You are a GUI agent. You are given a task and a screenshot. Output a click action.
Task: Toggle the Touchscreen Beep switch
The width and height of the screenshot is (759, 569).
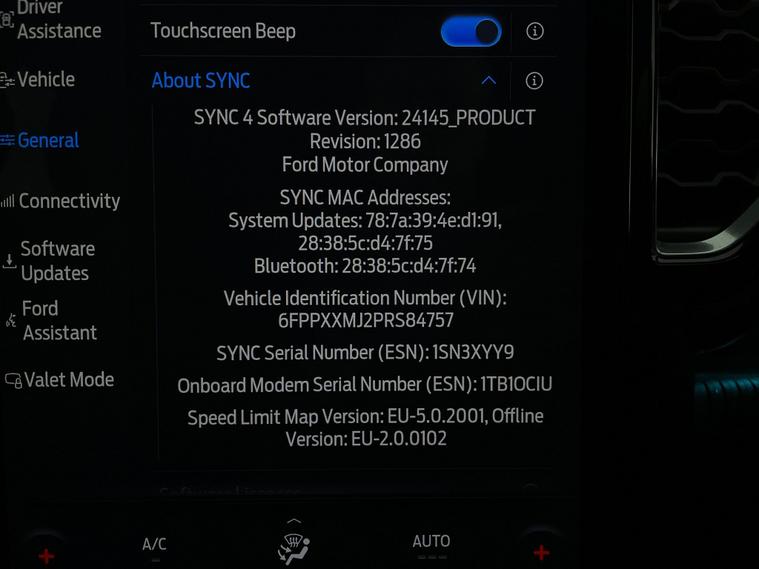[x=471, y=32]
